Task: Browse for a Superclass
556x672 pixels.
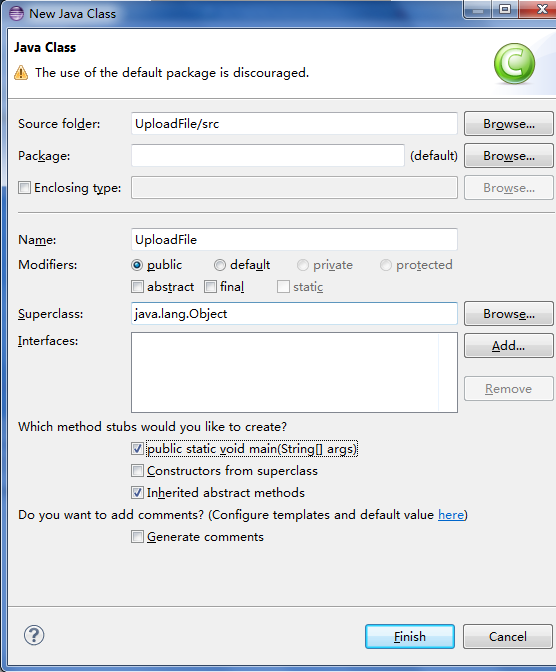Action: pyautogui.click(x=509, y=314)
